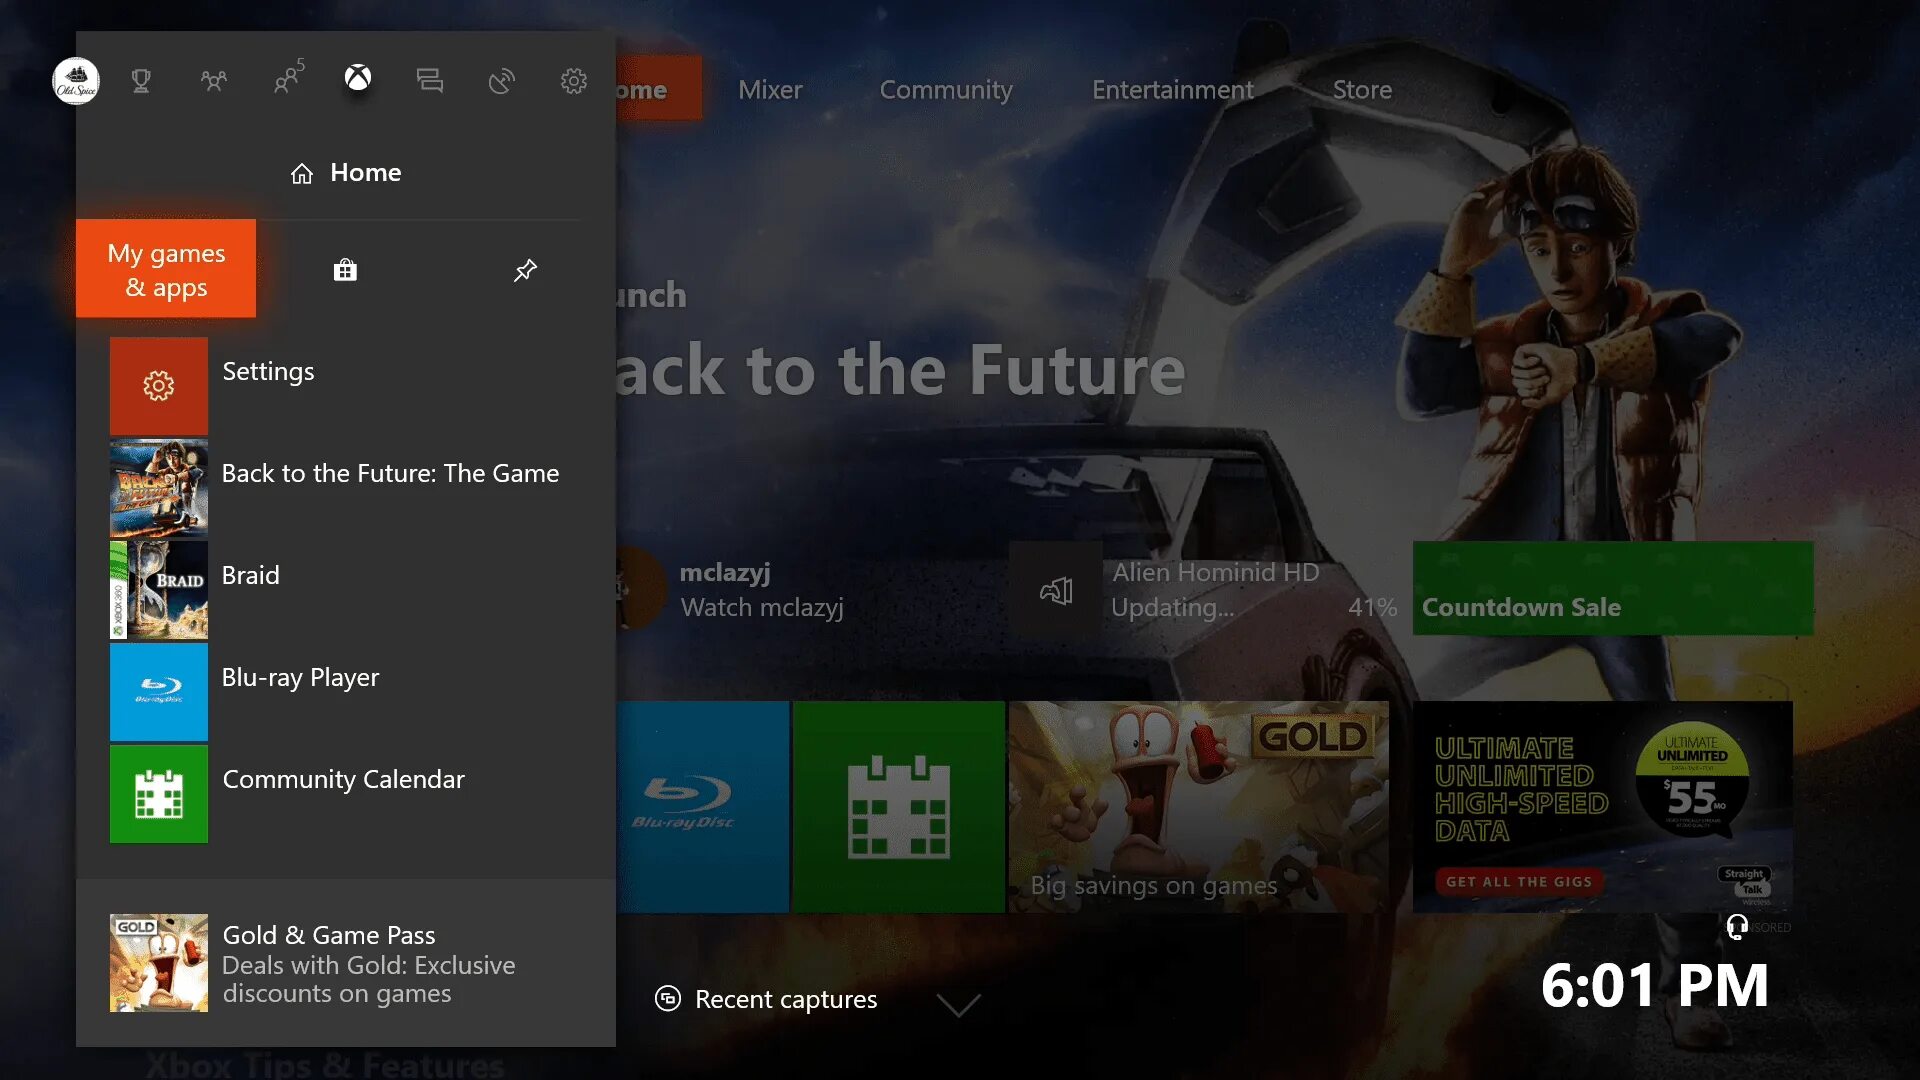Switch to the Community tab

coord(945,90)
